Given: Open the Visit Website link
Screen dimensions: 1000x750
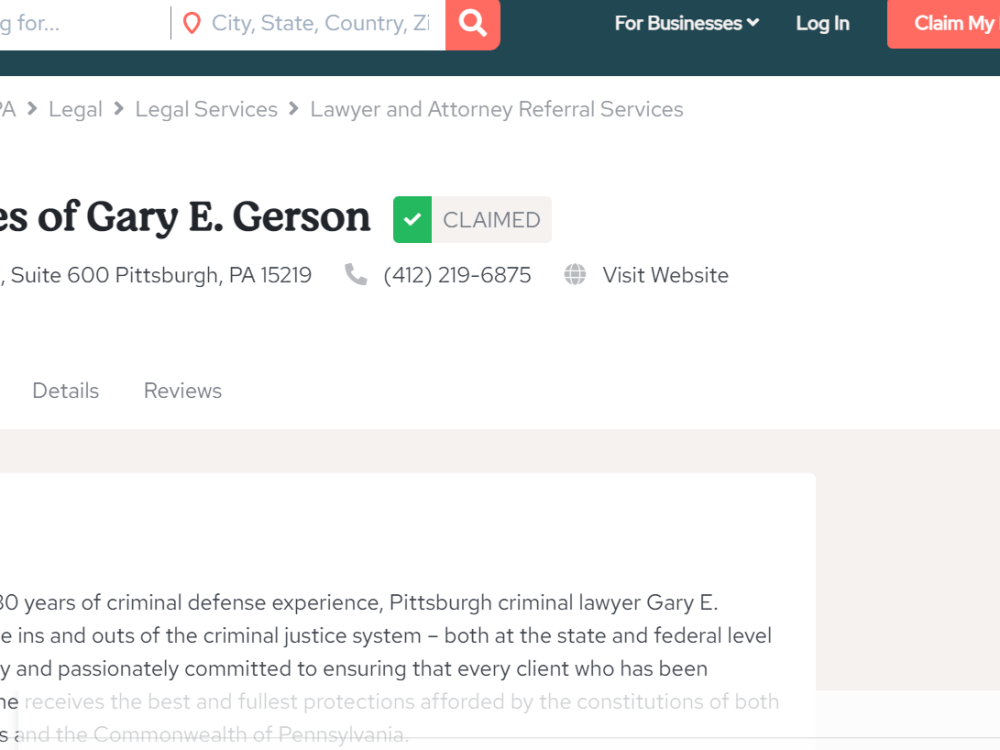Looking at the screenshot, I should [665, 275].
